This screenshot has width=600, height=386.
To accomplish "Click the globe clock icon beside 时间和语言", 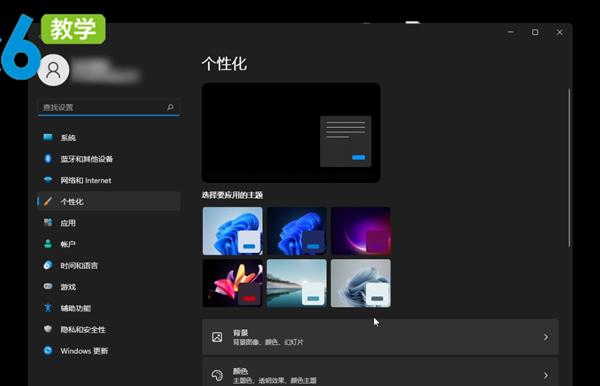I will pyautogui.click(x=48, y=265).
